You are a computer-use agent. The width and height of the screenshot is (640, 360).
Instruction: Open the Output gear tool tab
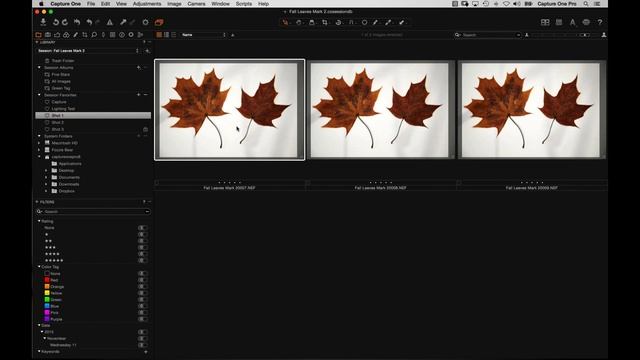pyautogui.click(x=131, y=35)
